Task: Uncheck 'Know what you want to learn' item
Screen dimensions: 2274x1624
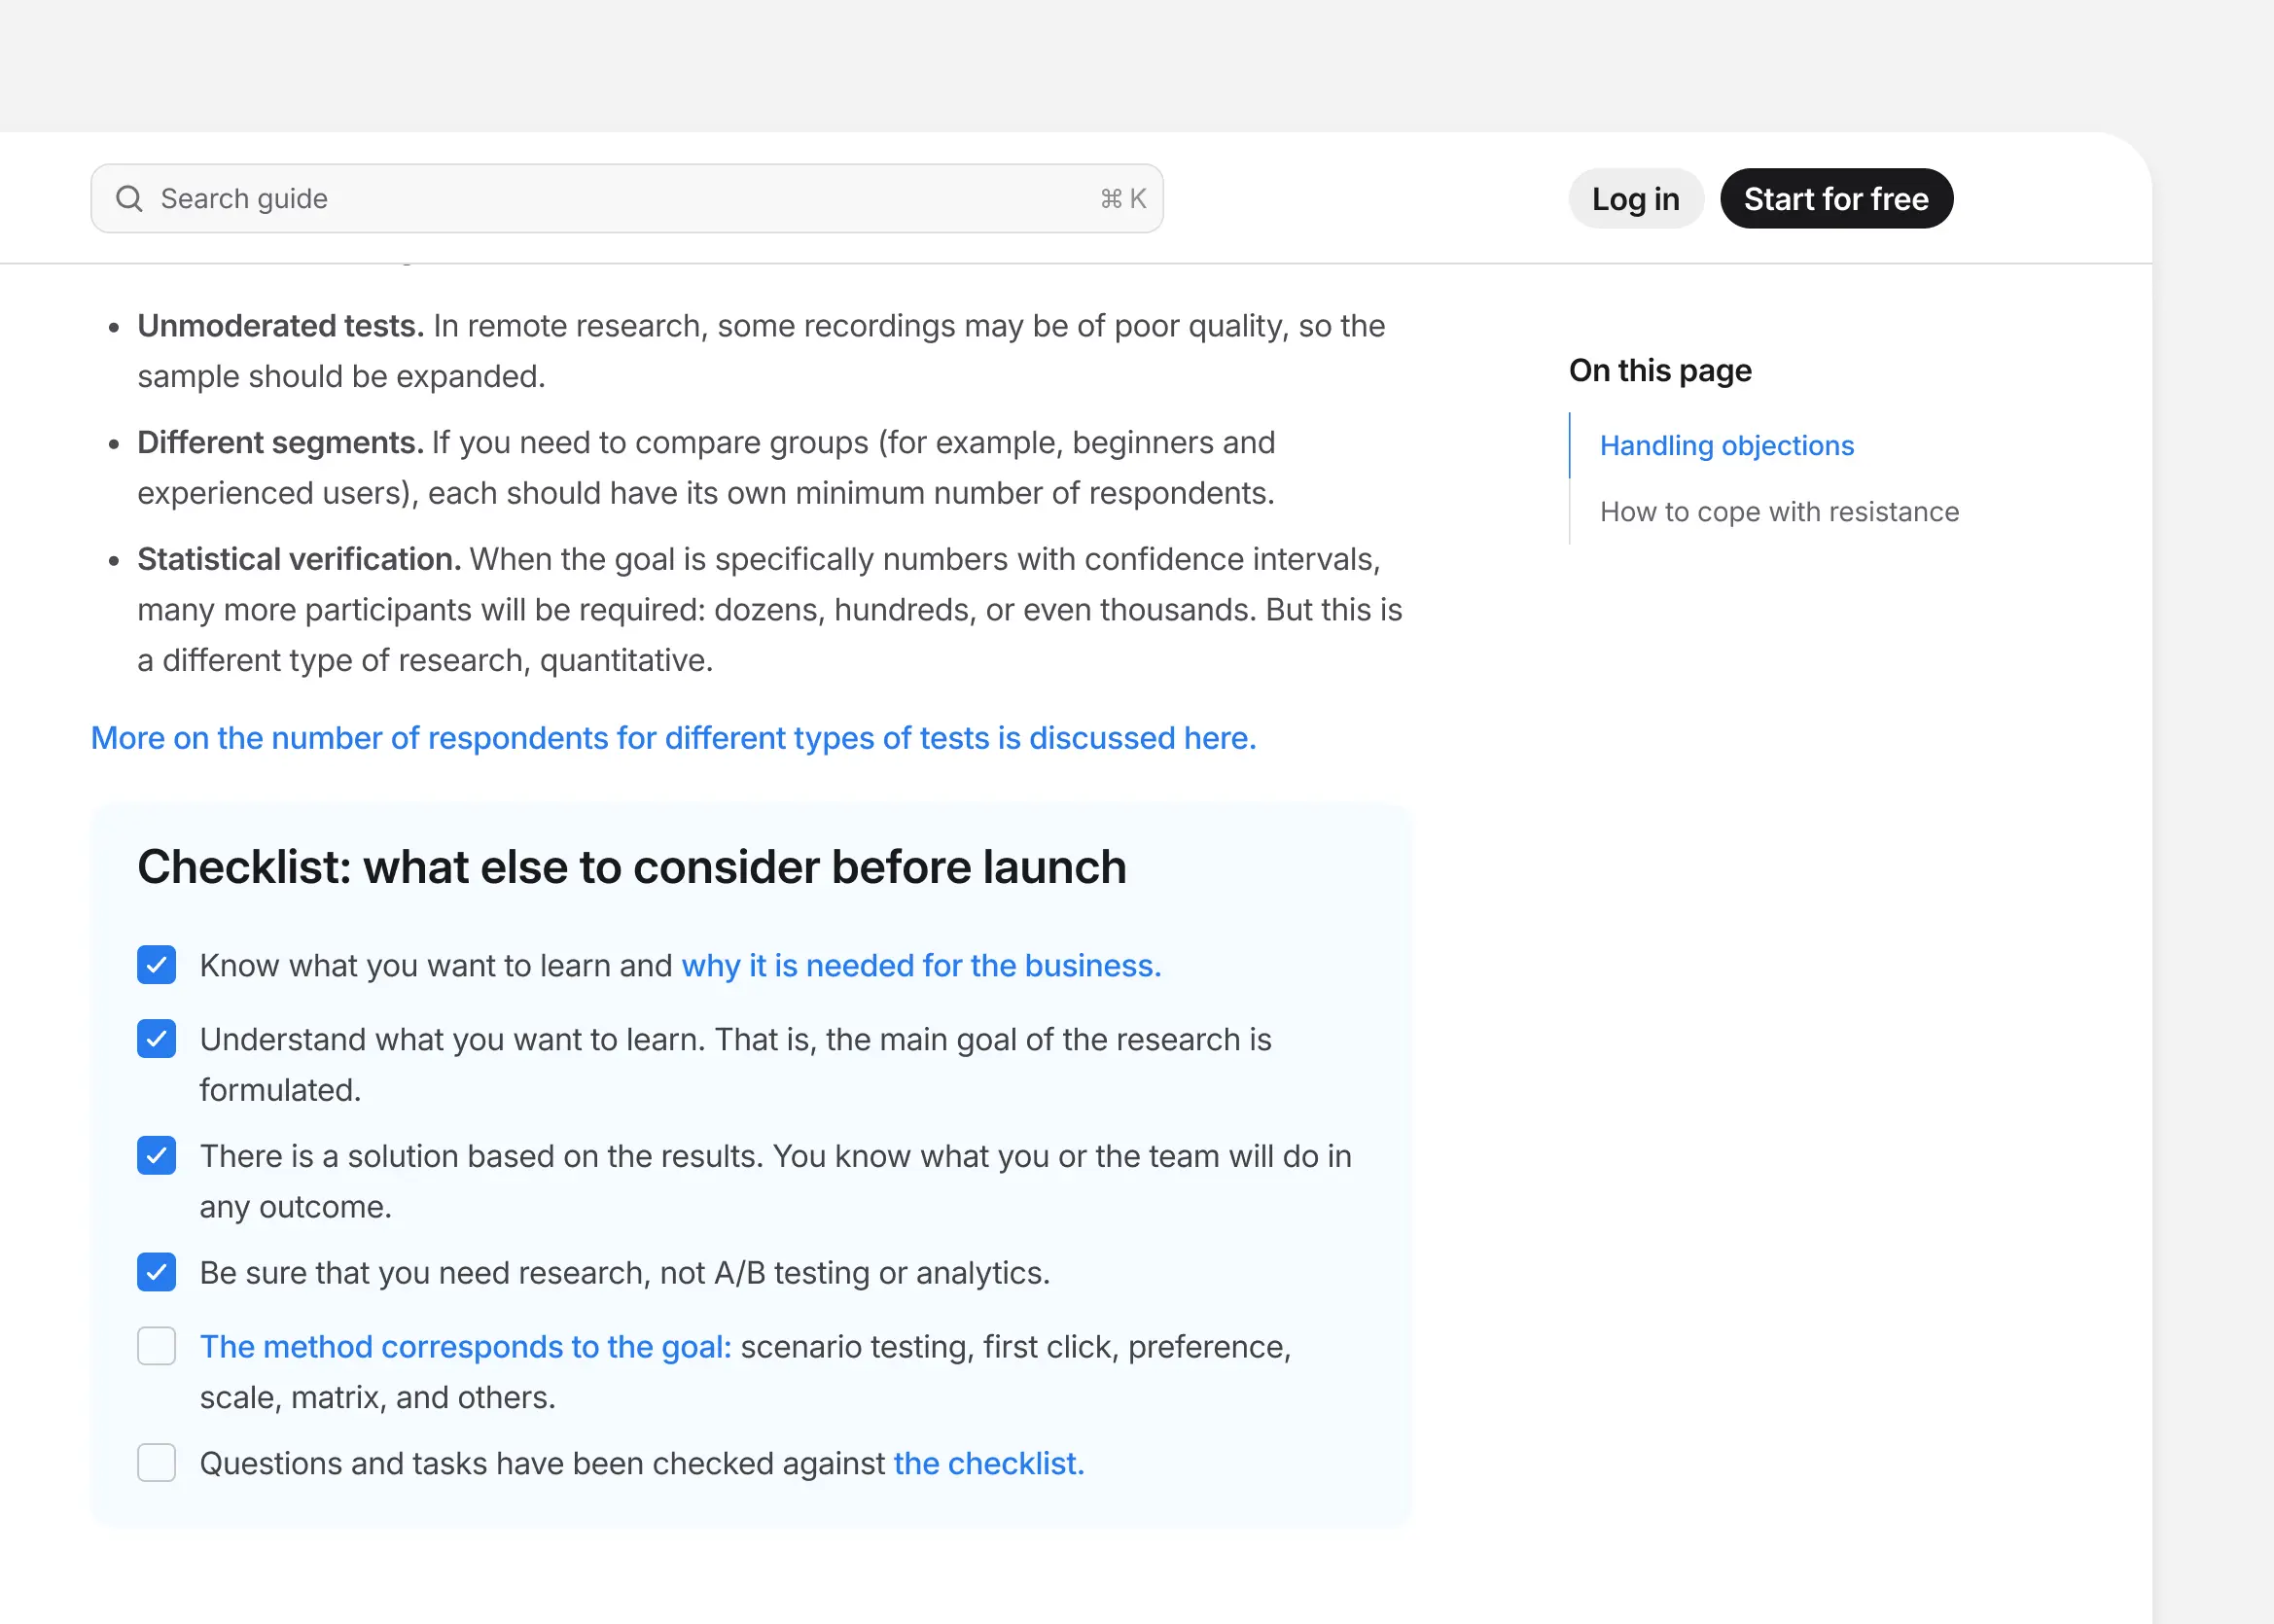Action: click(x=156, y=965)
